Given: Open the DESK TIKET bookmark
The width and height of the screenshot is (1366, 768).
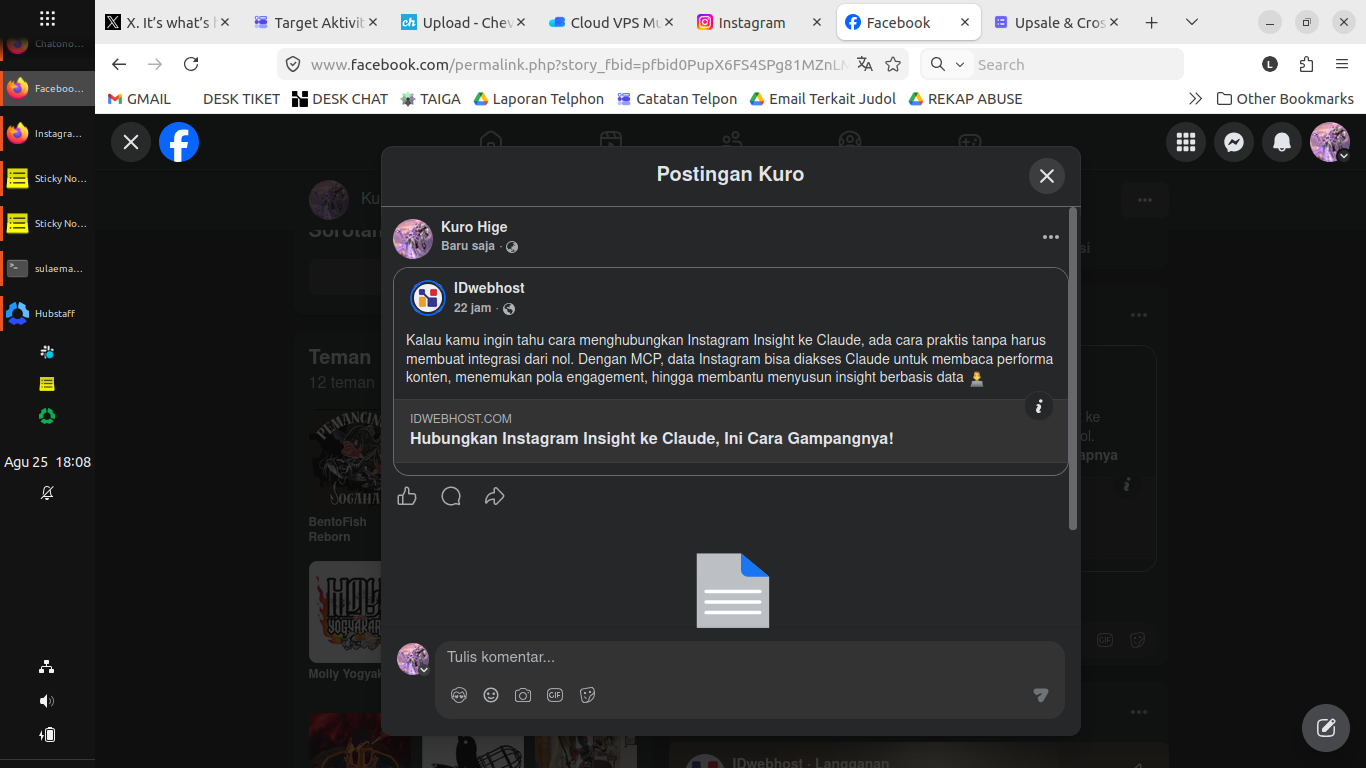Looking at the screenshot, I should point(241,99).
